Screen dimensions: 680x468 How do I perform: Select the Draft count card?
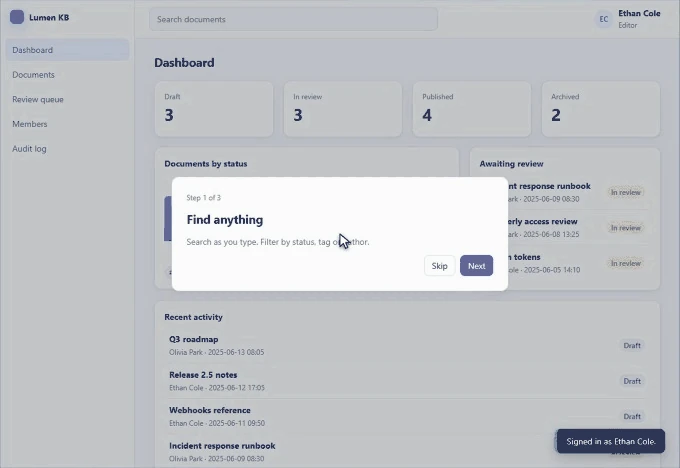pos(214,109)
